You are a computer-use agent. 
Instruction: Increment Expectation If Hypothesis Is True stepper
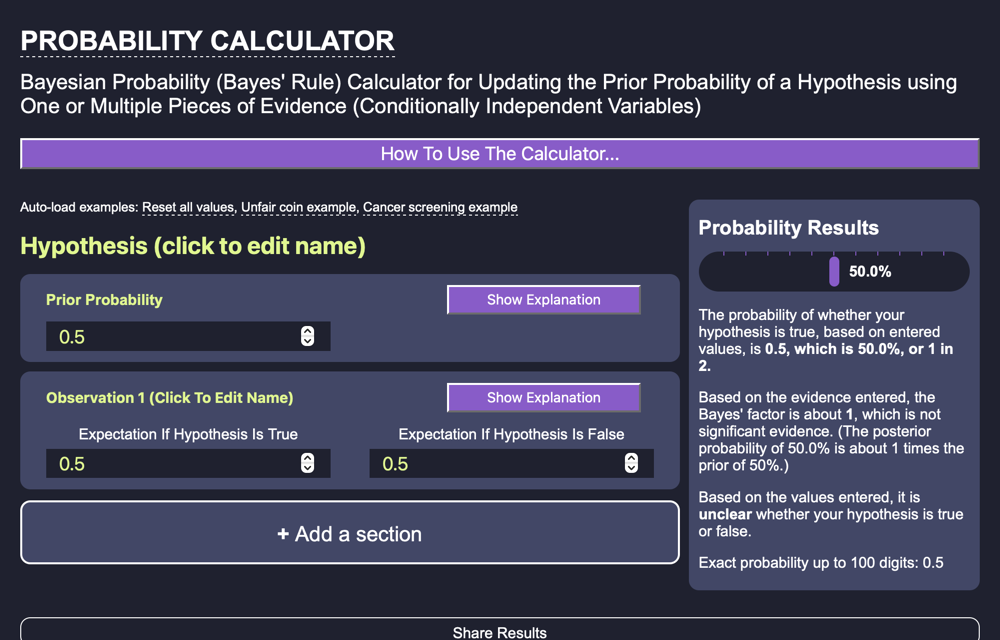pyautogui.click(x=307, y=458)
